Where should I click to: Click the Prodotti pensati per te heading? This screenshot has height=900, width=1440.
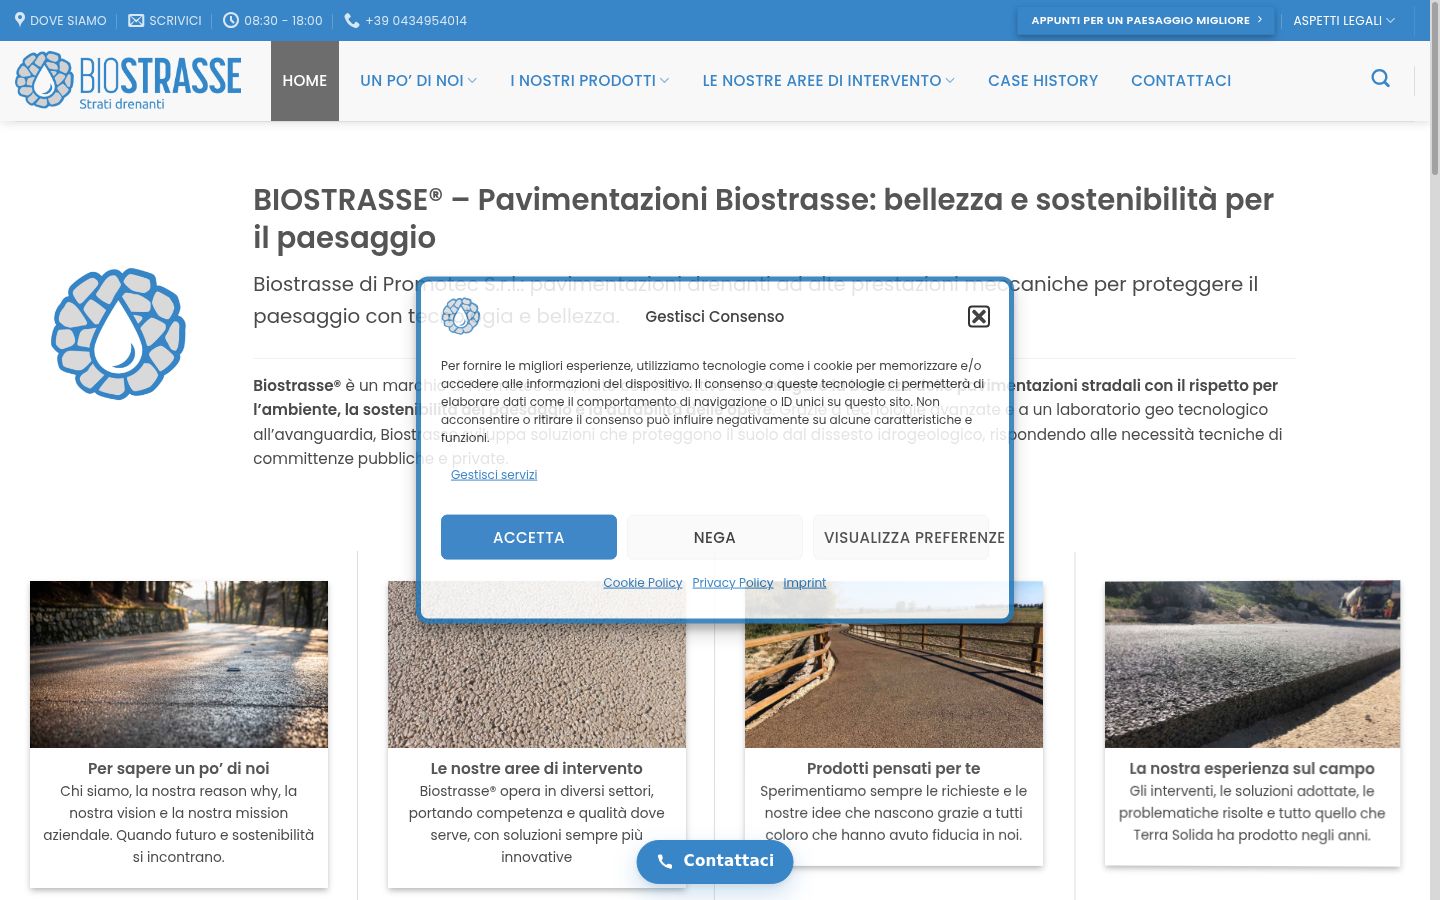pos(894,768)
